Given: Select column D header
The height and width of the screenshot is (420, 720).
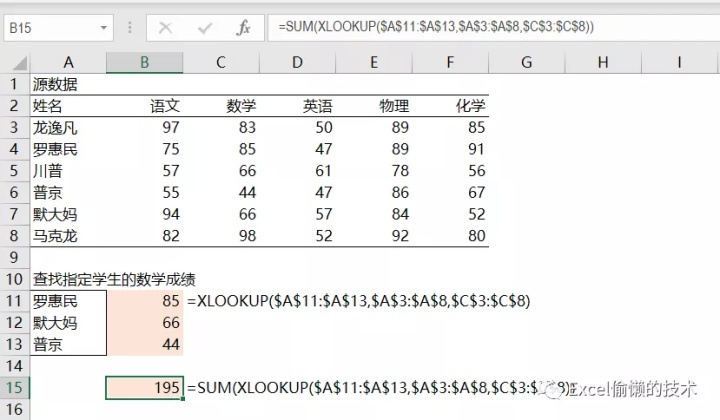Looking at the screenshot, I should [297, 62].
